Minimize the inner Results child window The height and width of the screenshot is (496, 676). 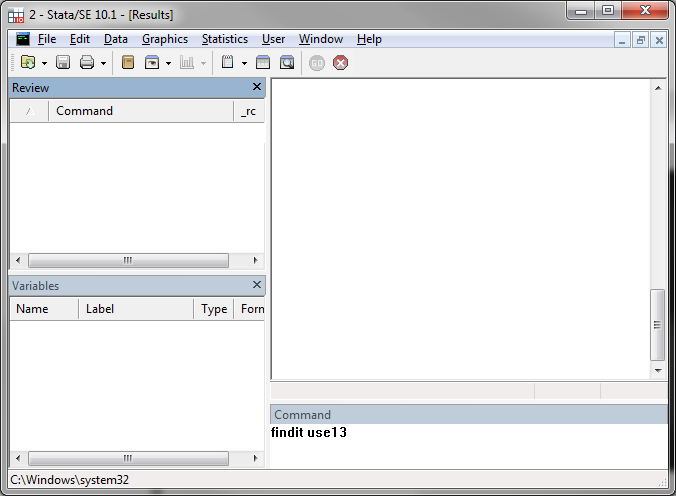[x=622, y=40]
